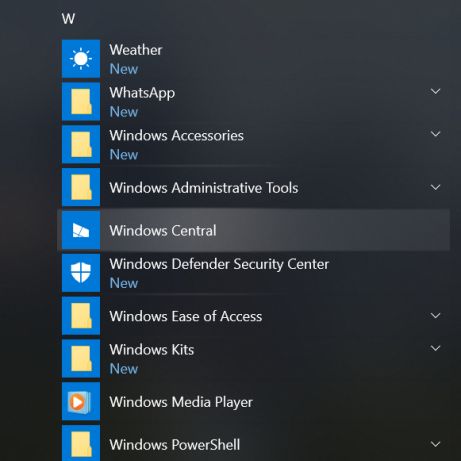Select the WhatsApp label text

[x=142, y=93]
